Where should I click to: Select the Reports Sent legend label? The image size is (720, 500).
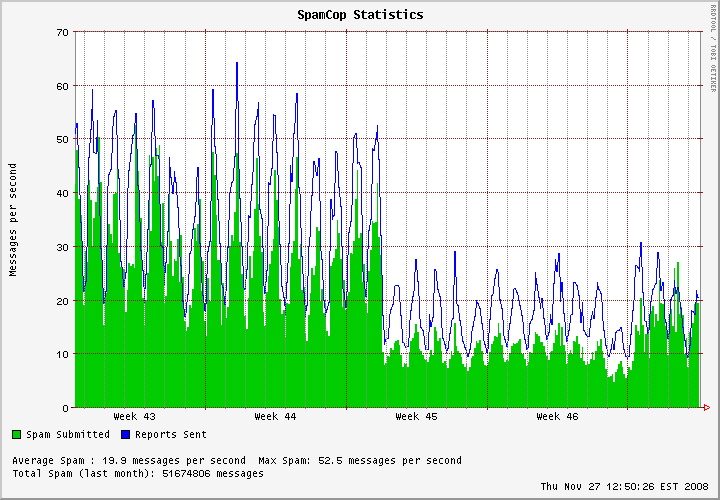click(171, 435)
